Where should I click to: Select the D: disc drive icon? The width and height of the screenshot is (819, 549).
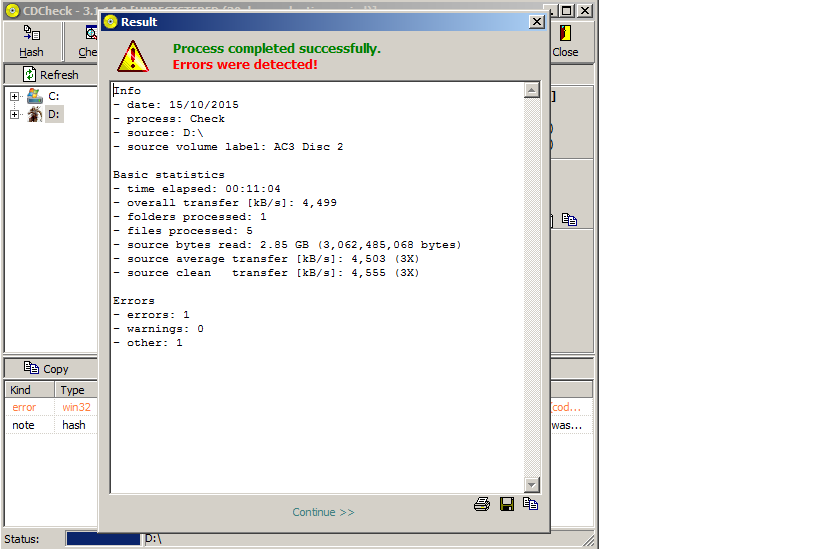tap(35, 114)
